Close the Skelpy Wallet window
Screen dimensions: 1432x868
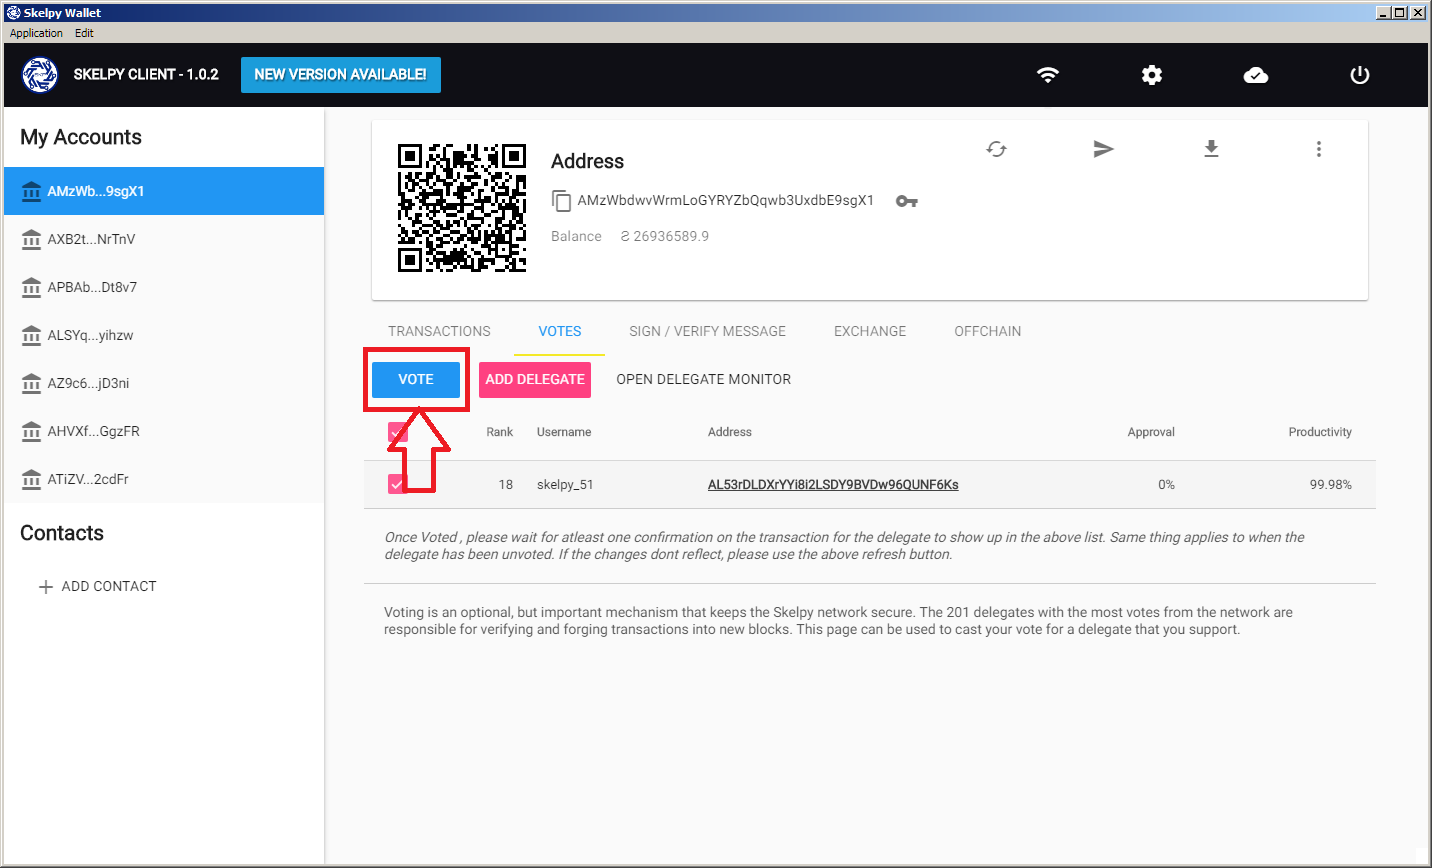[1418, 13]
